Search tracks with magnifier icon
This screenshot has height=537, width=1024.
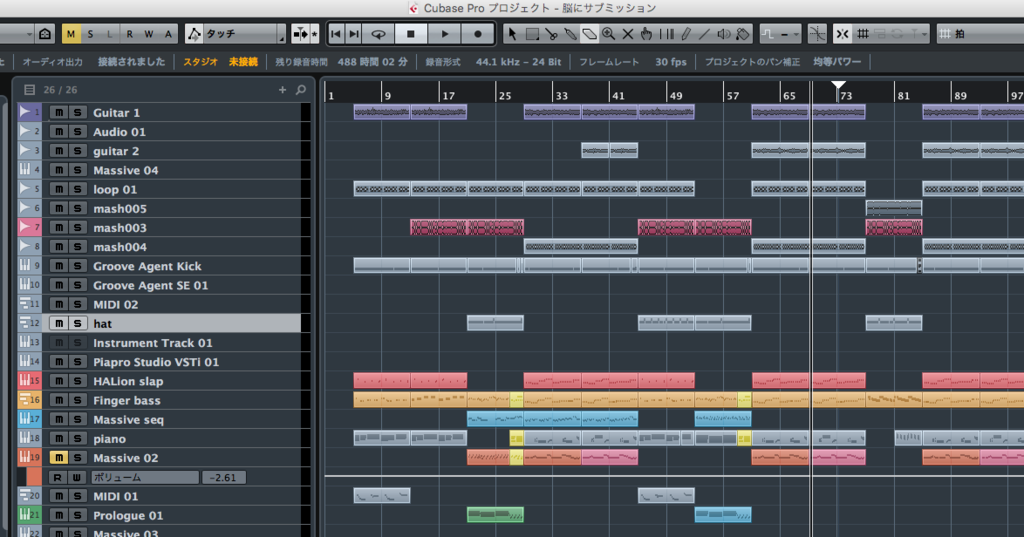pyautogui.click(x=300, y=90)
